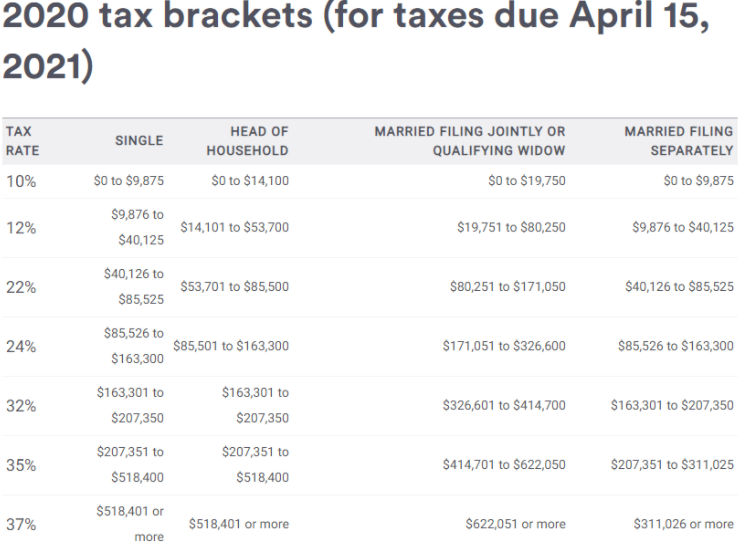Click the 22% tax rate cell
The height and width of the screenshot is (554, 741).
(x=20, y=288)
